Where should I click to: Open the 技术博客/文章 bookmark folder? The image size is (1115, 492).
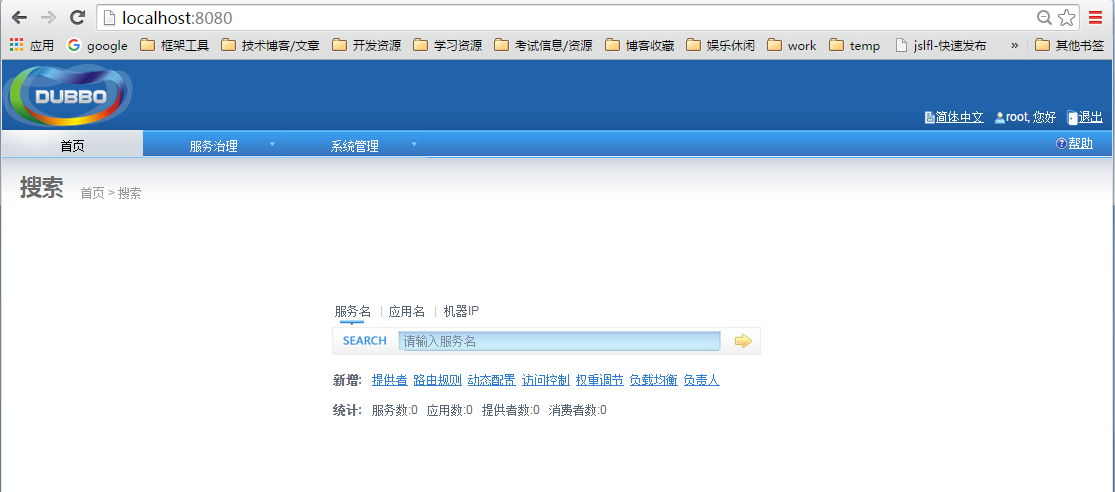point(270,46)
